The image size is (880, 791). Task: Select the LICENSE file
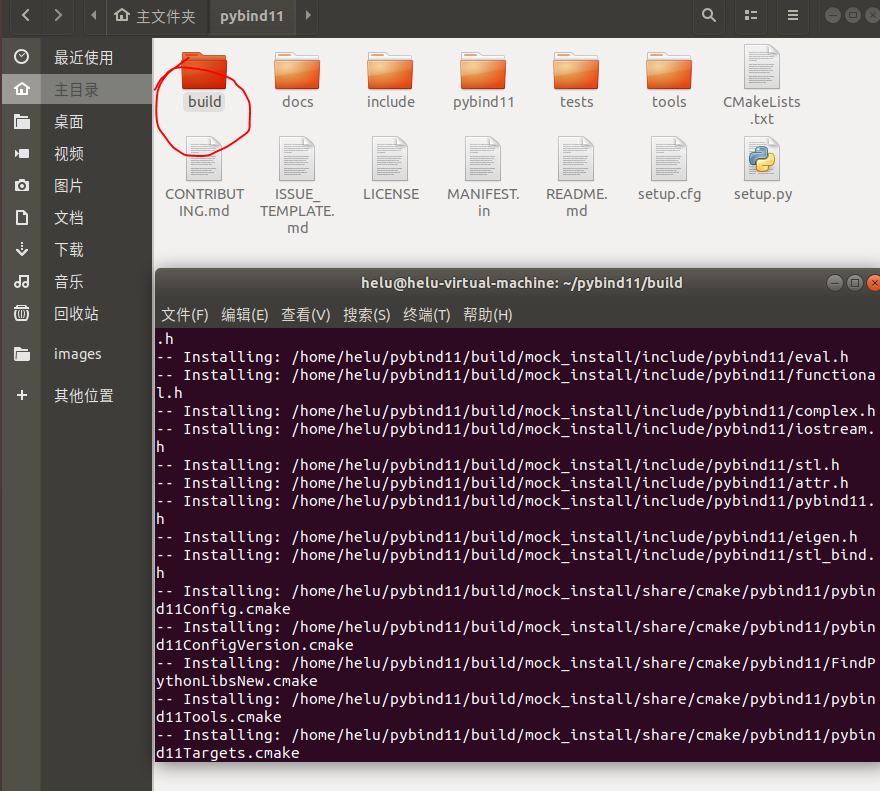pos(391,168)
